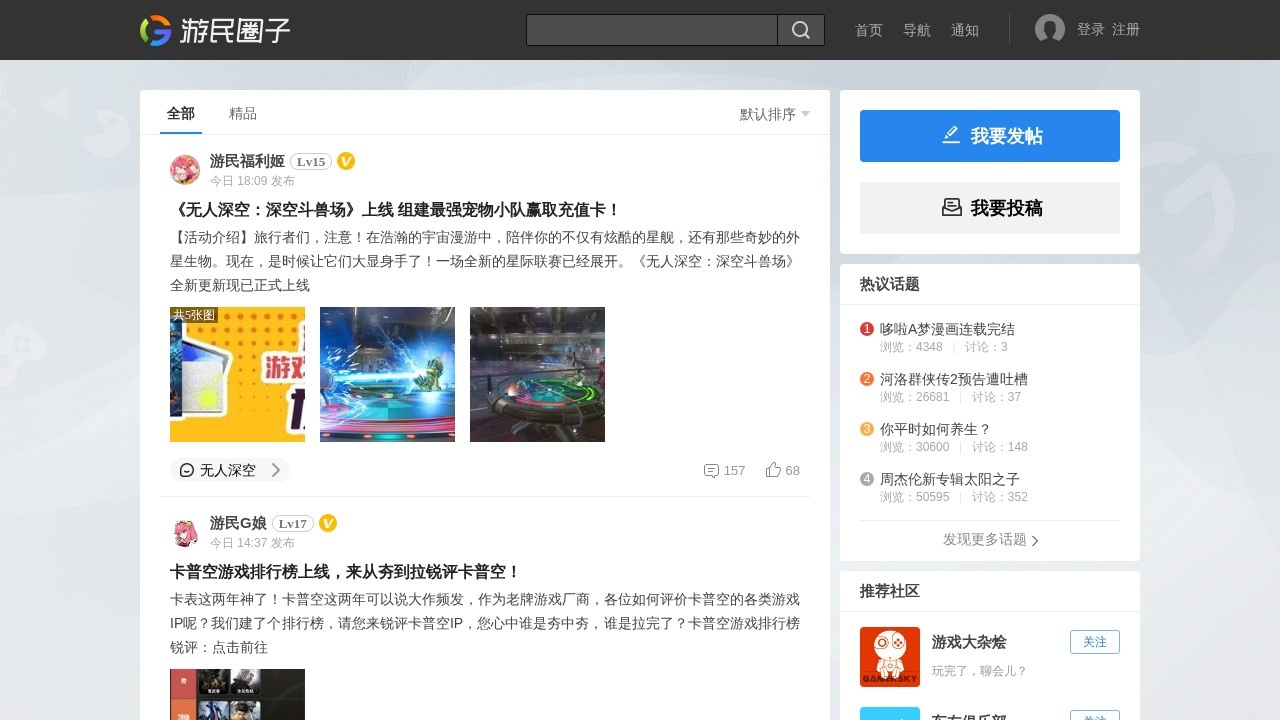Open 导航 in header

pyautogui.click(x=917, y=30)
